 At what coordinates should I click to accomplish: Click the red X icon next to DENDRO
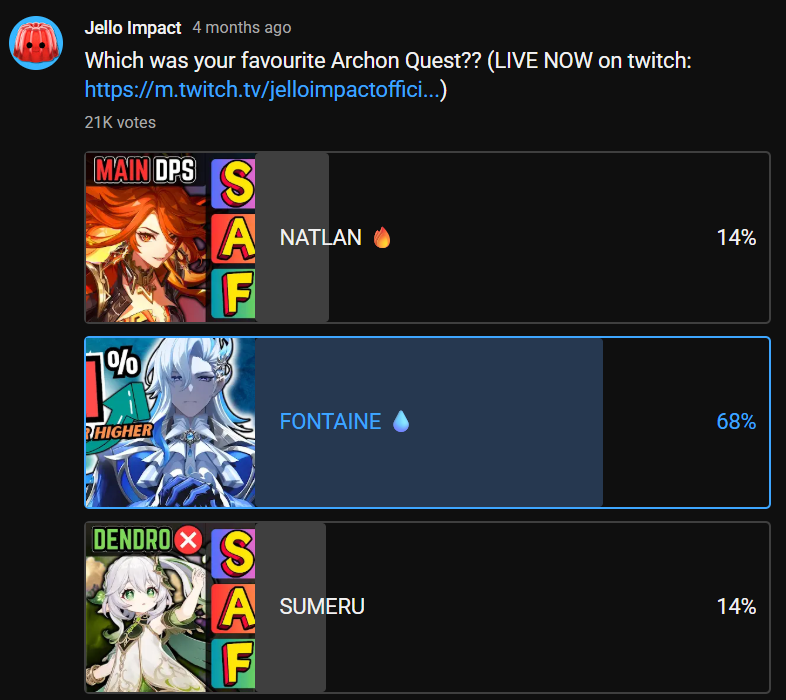[188, 540]
